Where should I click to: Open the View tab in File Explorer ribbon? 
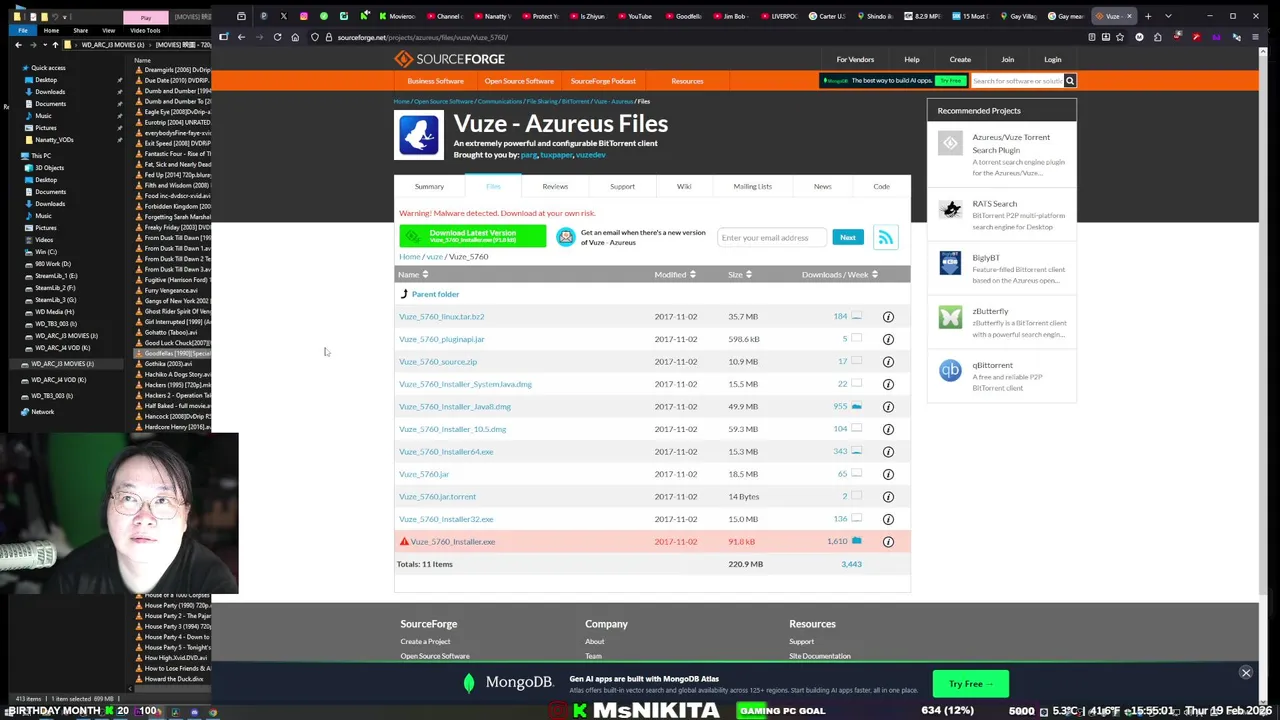108,30
